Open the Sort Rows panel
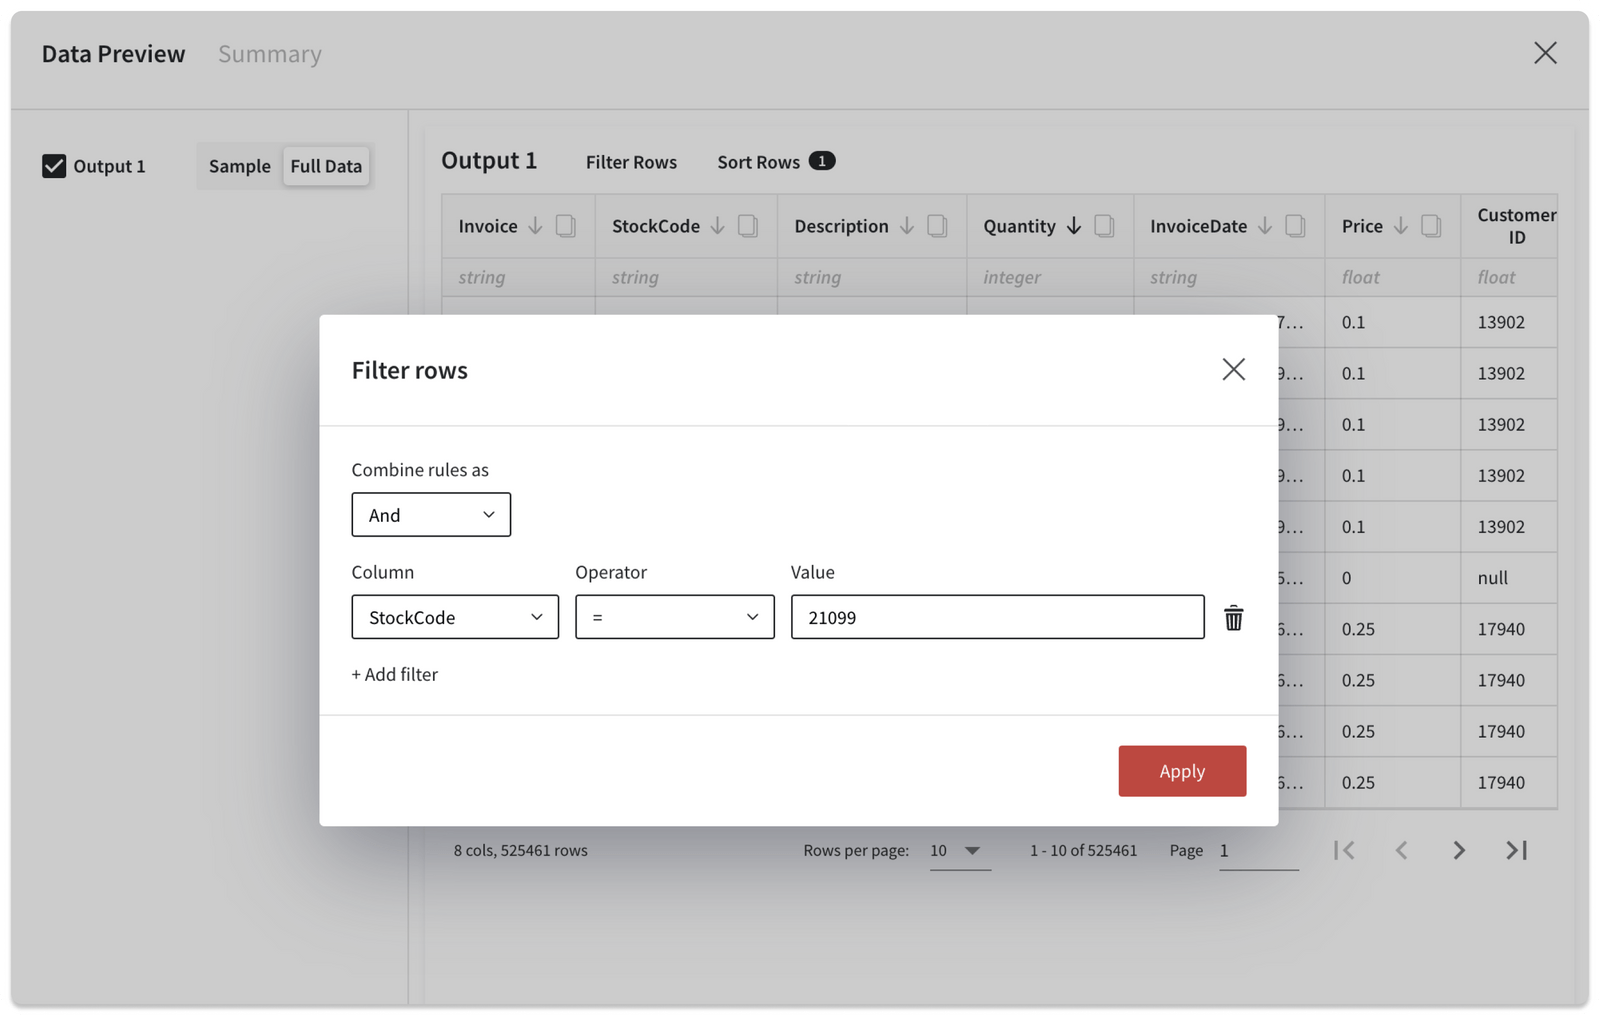 point(759,161)
